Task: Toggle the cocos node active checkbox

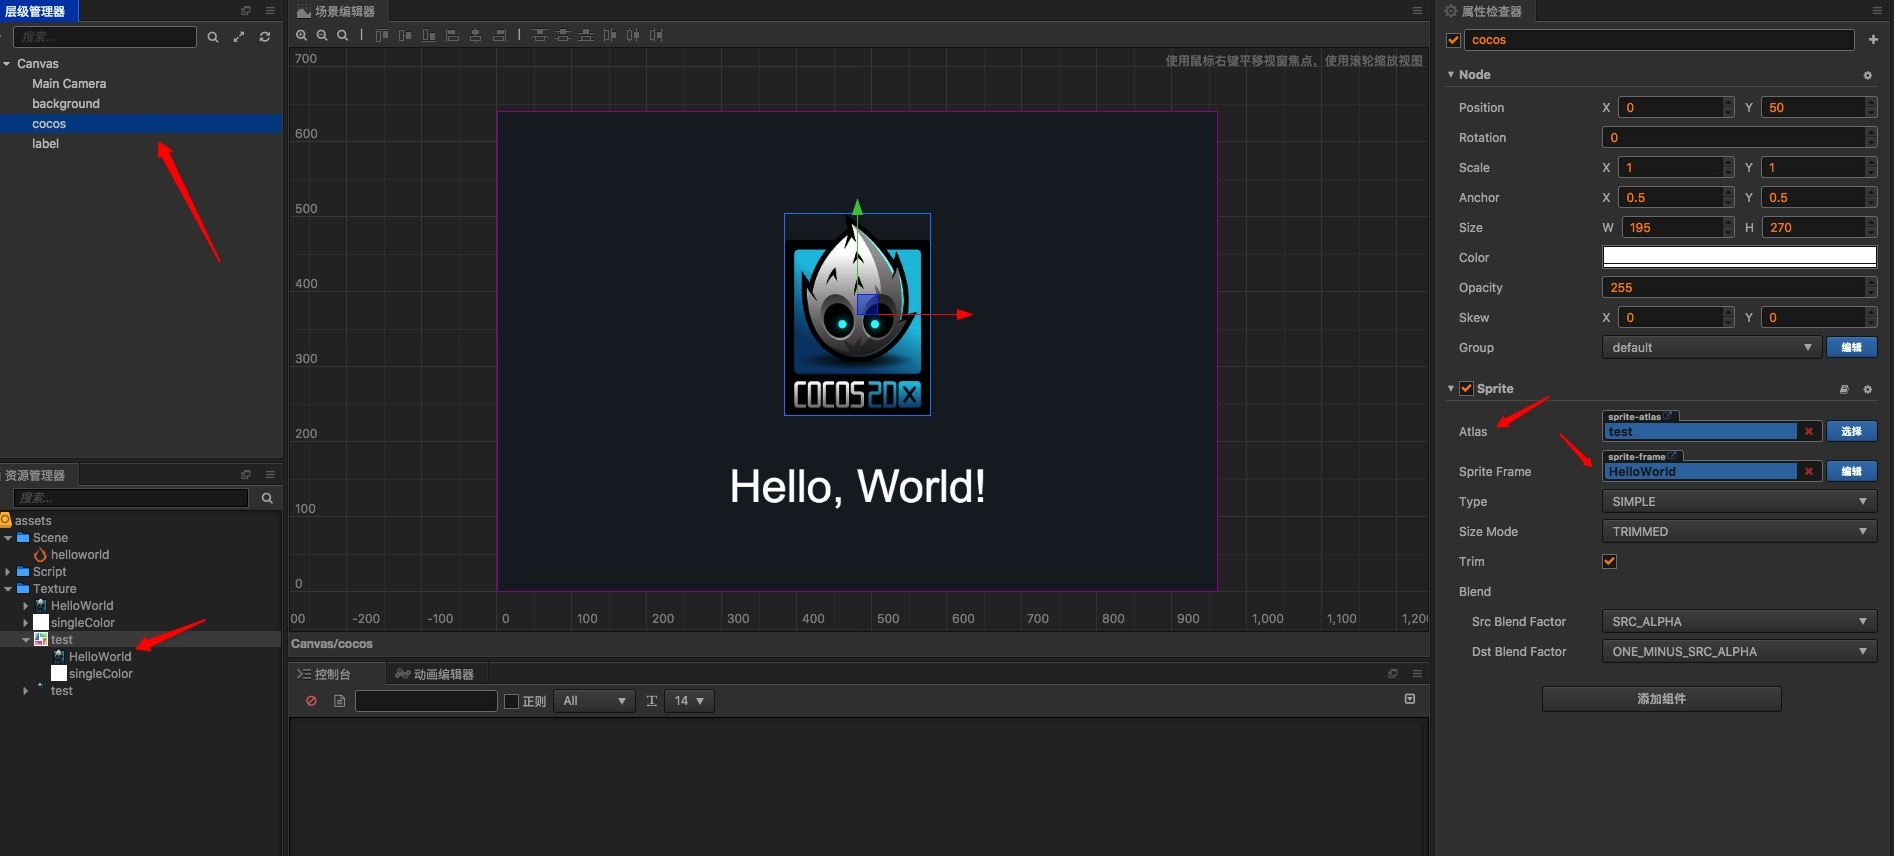Action: click(1454, 40)
